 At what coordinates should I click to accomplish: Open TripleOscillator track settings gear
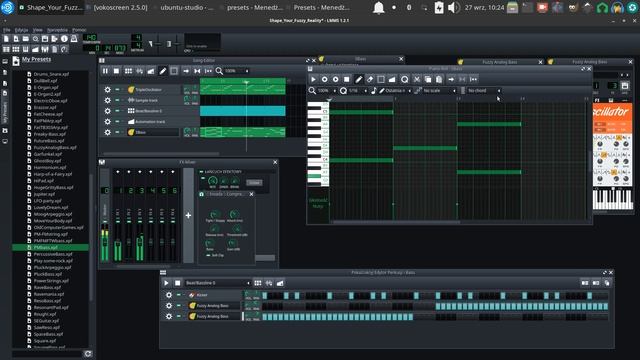coord(107,90)
